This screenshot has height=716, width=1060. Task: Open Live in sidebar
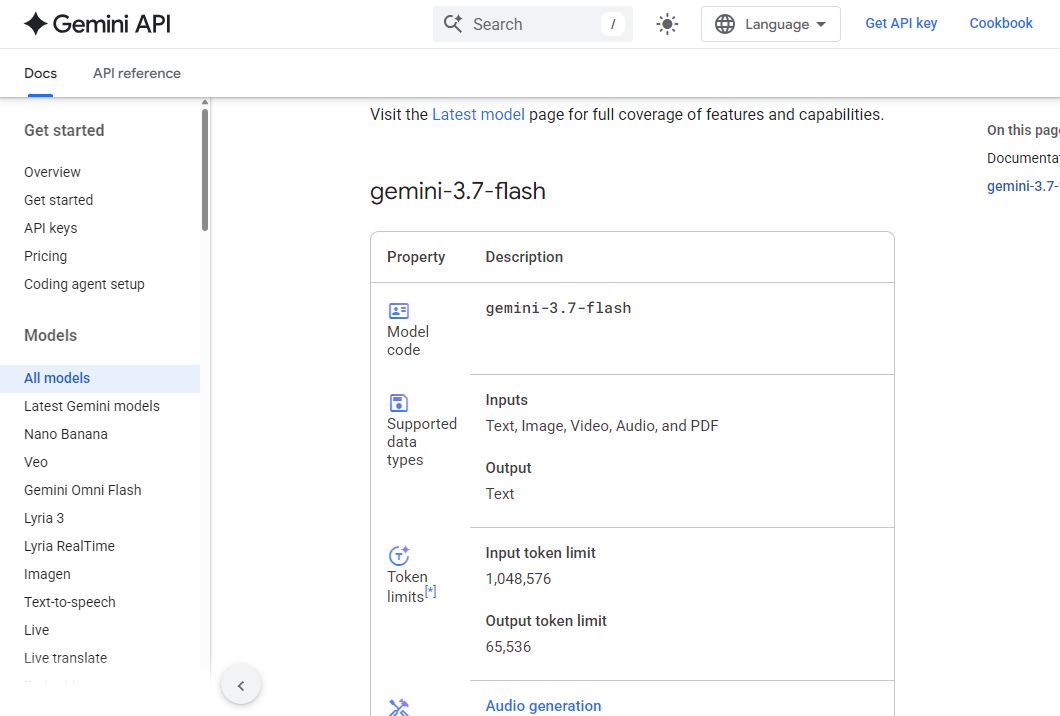(37, 630)
